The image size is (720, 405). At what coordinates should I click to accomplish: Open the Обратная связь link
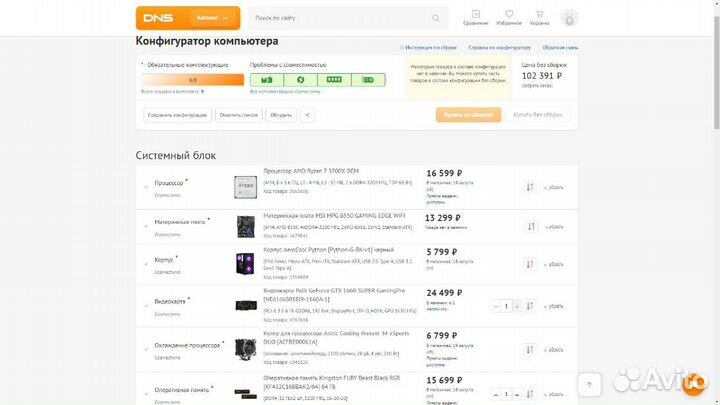(560, 47)
